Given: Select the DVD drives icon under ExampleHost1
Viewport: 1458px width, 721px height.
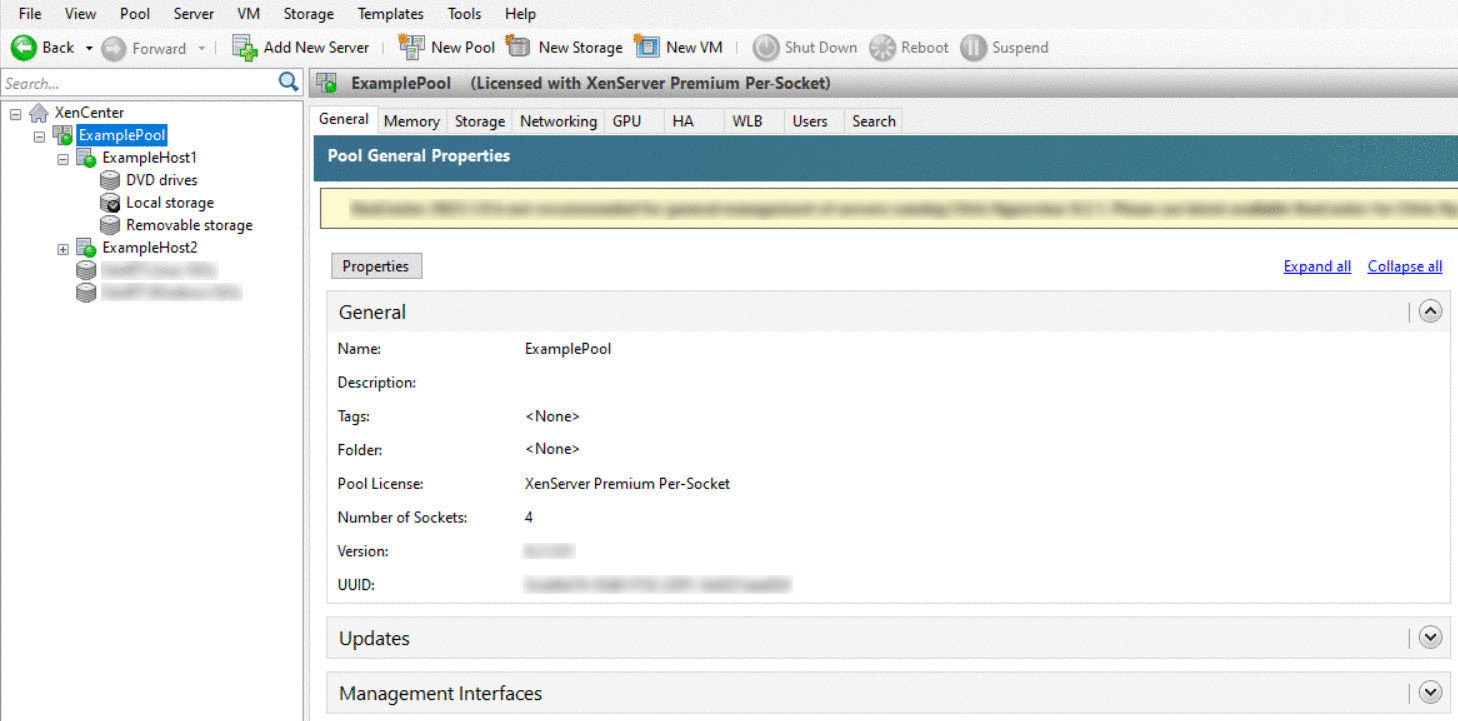Looking at the screenshot, I should click(110, 180).
